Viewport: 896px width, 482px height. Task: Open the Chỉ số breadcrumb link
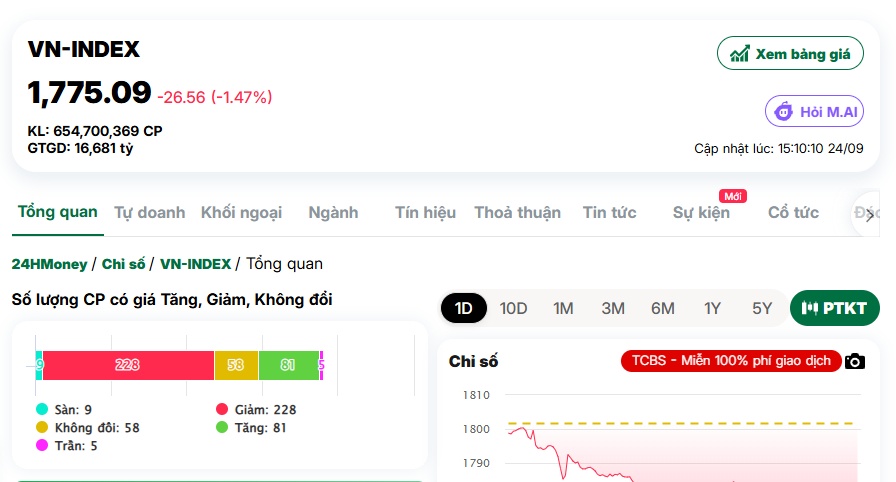click(123, 264)
